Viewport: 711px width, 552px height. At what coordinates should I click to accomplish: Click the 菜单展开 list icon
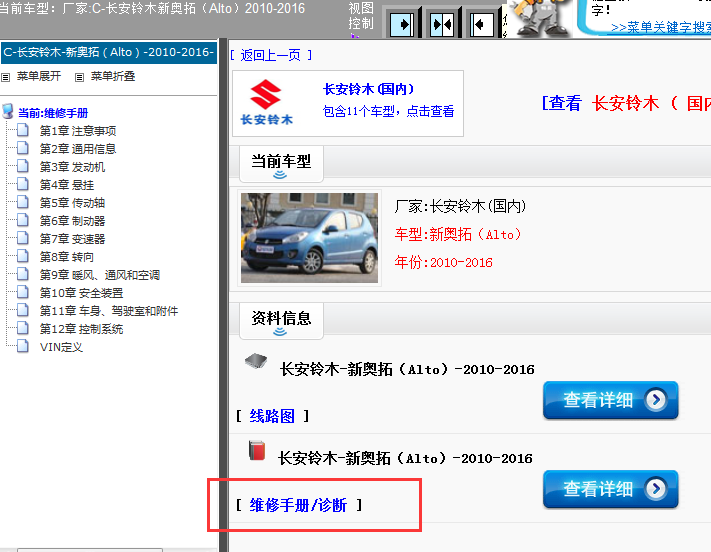coord(5,77)
